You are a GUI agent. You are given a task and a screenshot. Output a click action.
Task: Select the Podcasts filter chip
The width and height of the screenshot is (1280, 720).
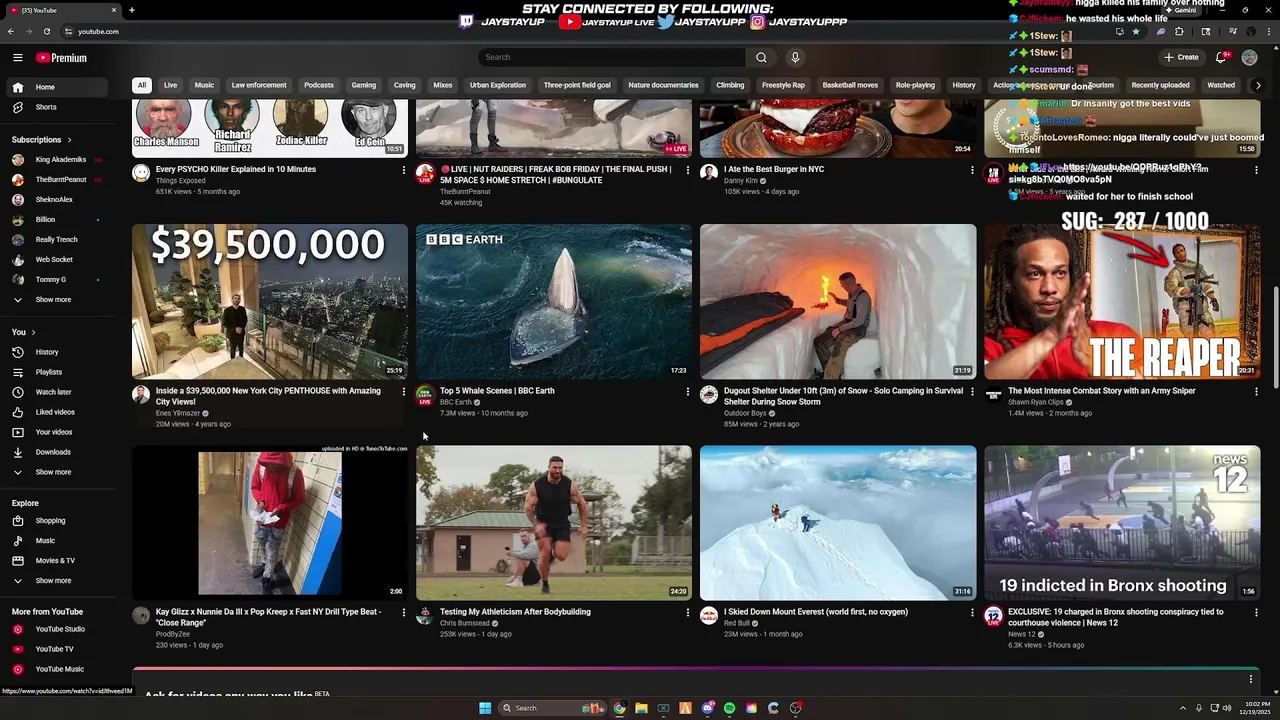pos(319,85)
